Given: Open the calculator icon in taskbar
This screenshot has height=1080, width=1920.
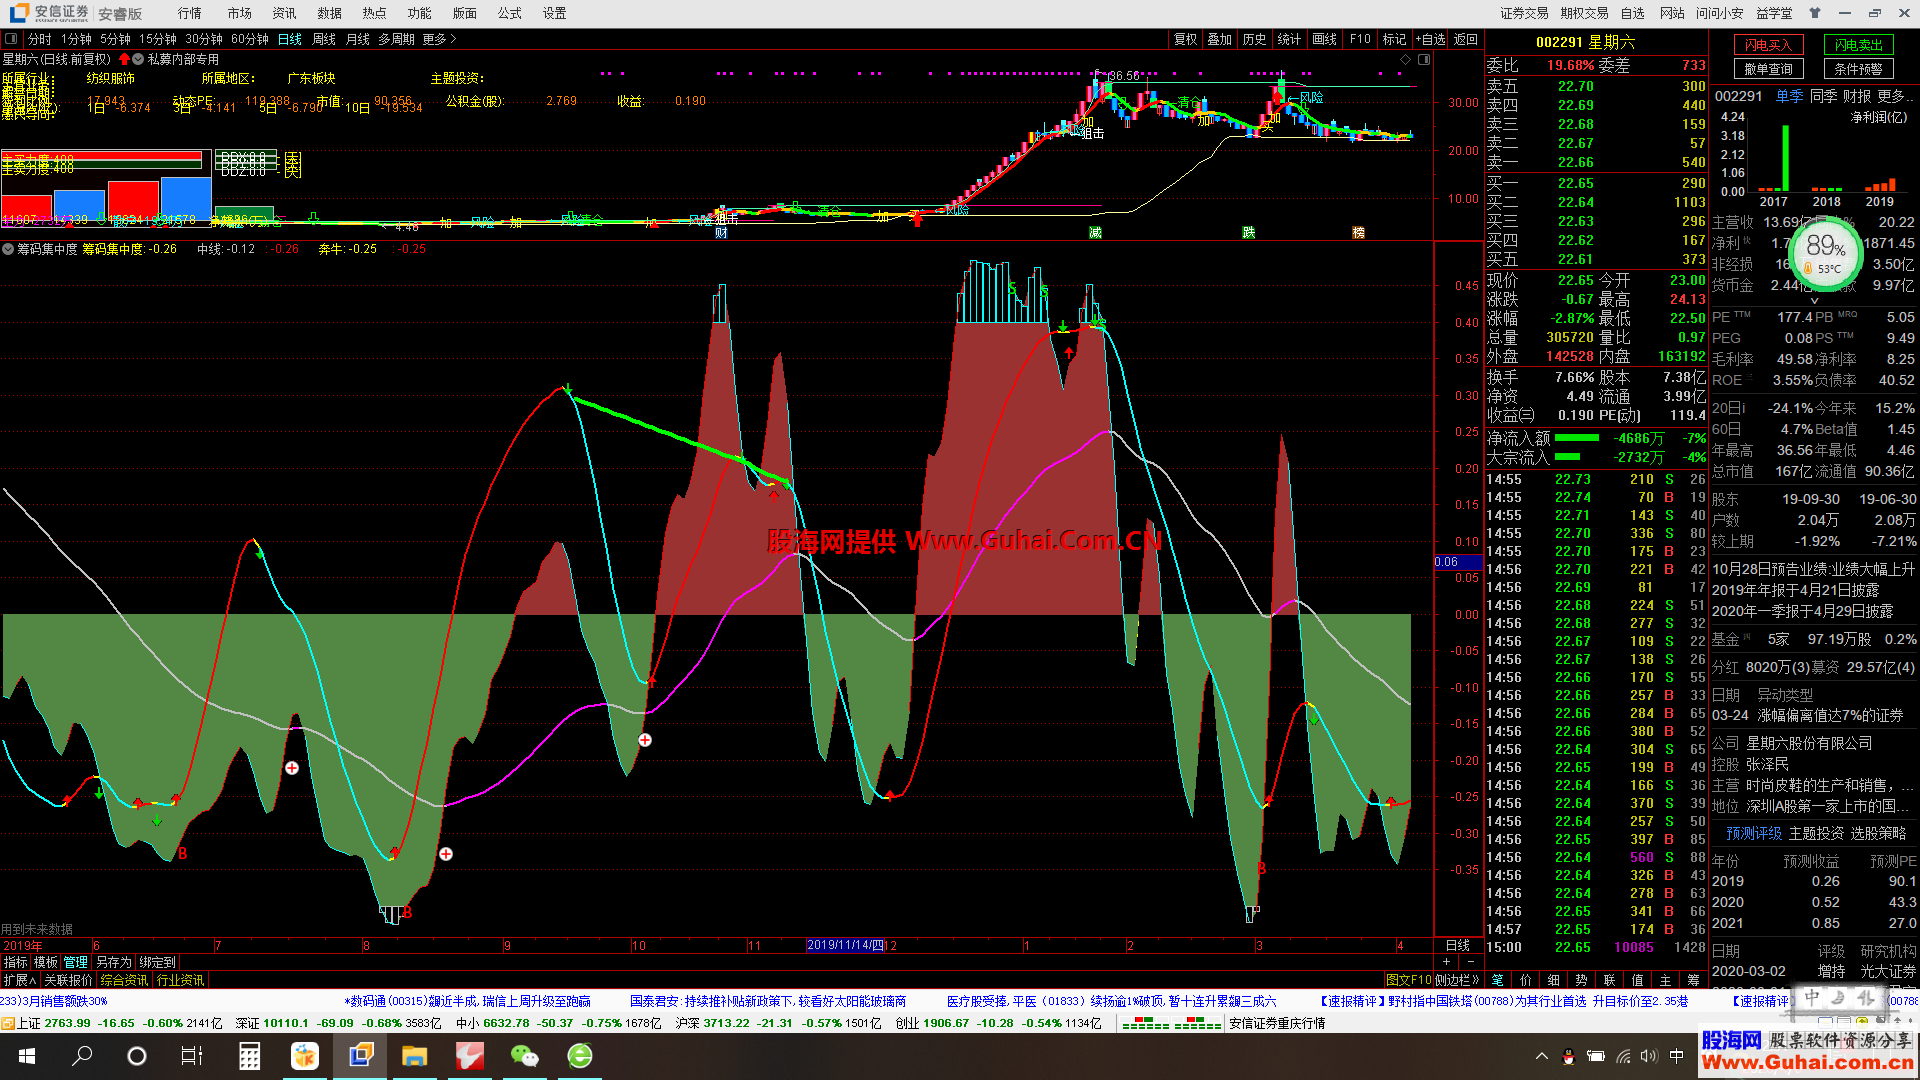Looking at the screenshot, I should [249, 1056].
